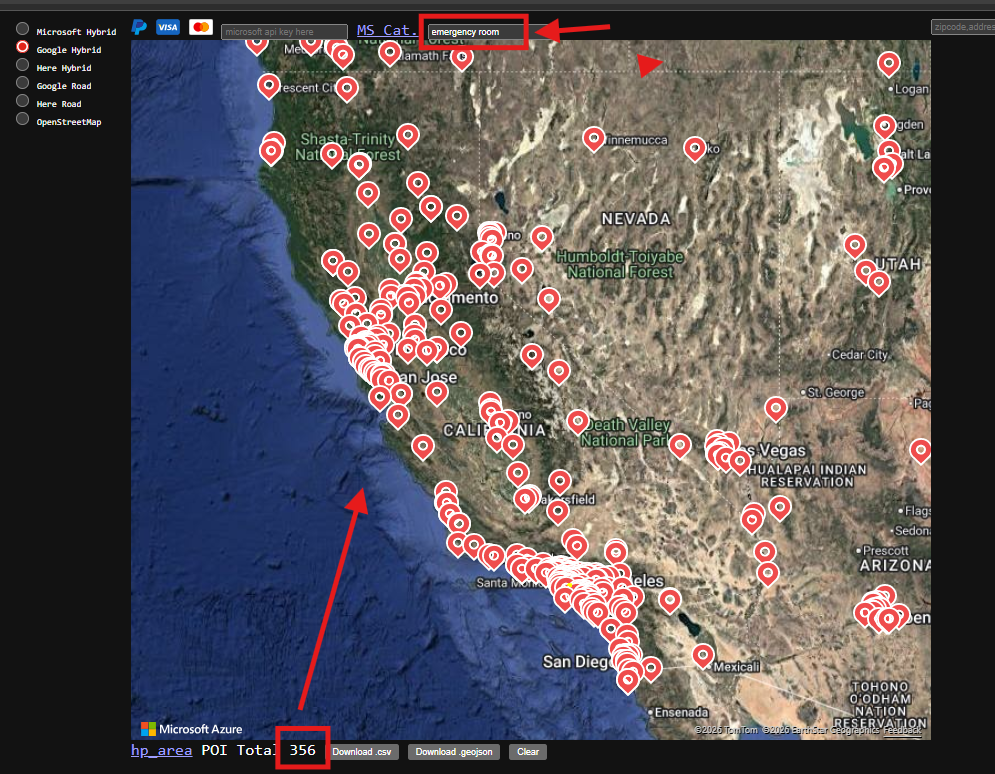Screen dimensions: 995x774
Task: Click the Visa card icon
Action: coord(168,27)
